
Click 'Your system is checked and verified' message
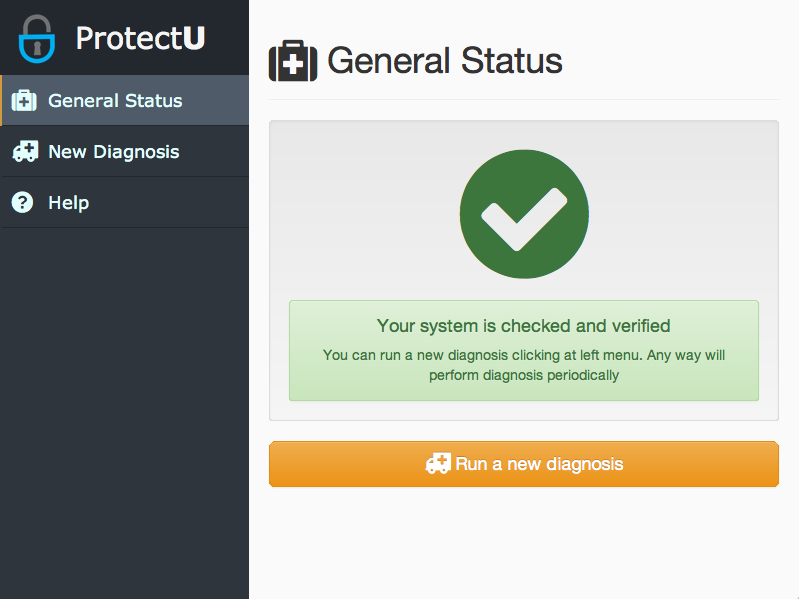pyautogui.click(x=523, y=326)
